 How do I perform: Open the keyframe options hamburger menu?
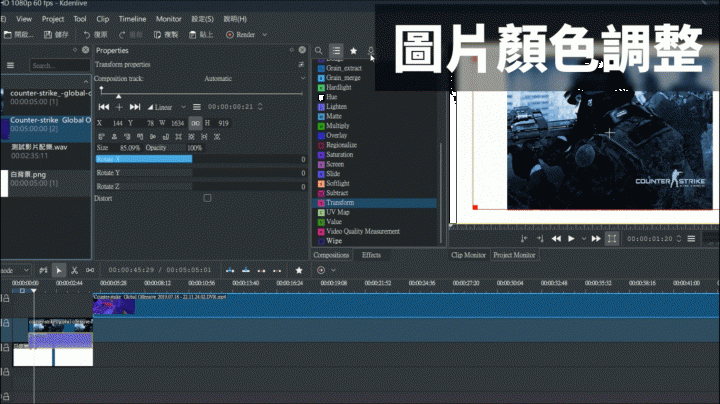pos(197,107)
